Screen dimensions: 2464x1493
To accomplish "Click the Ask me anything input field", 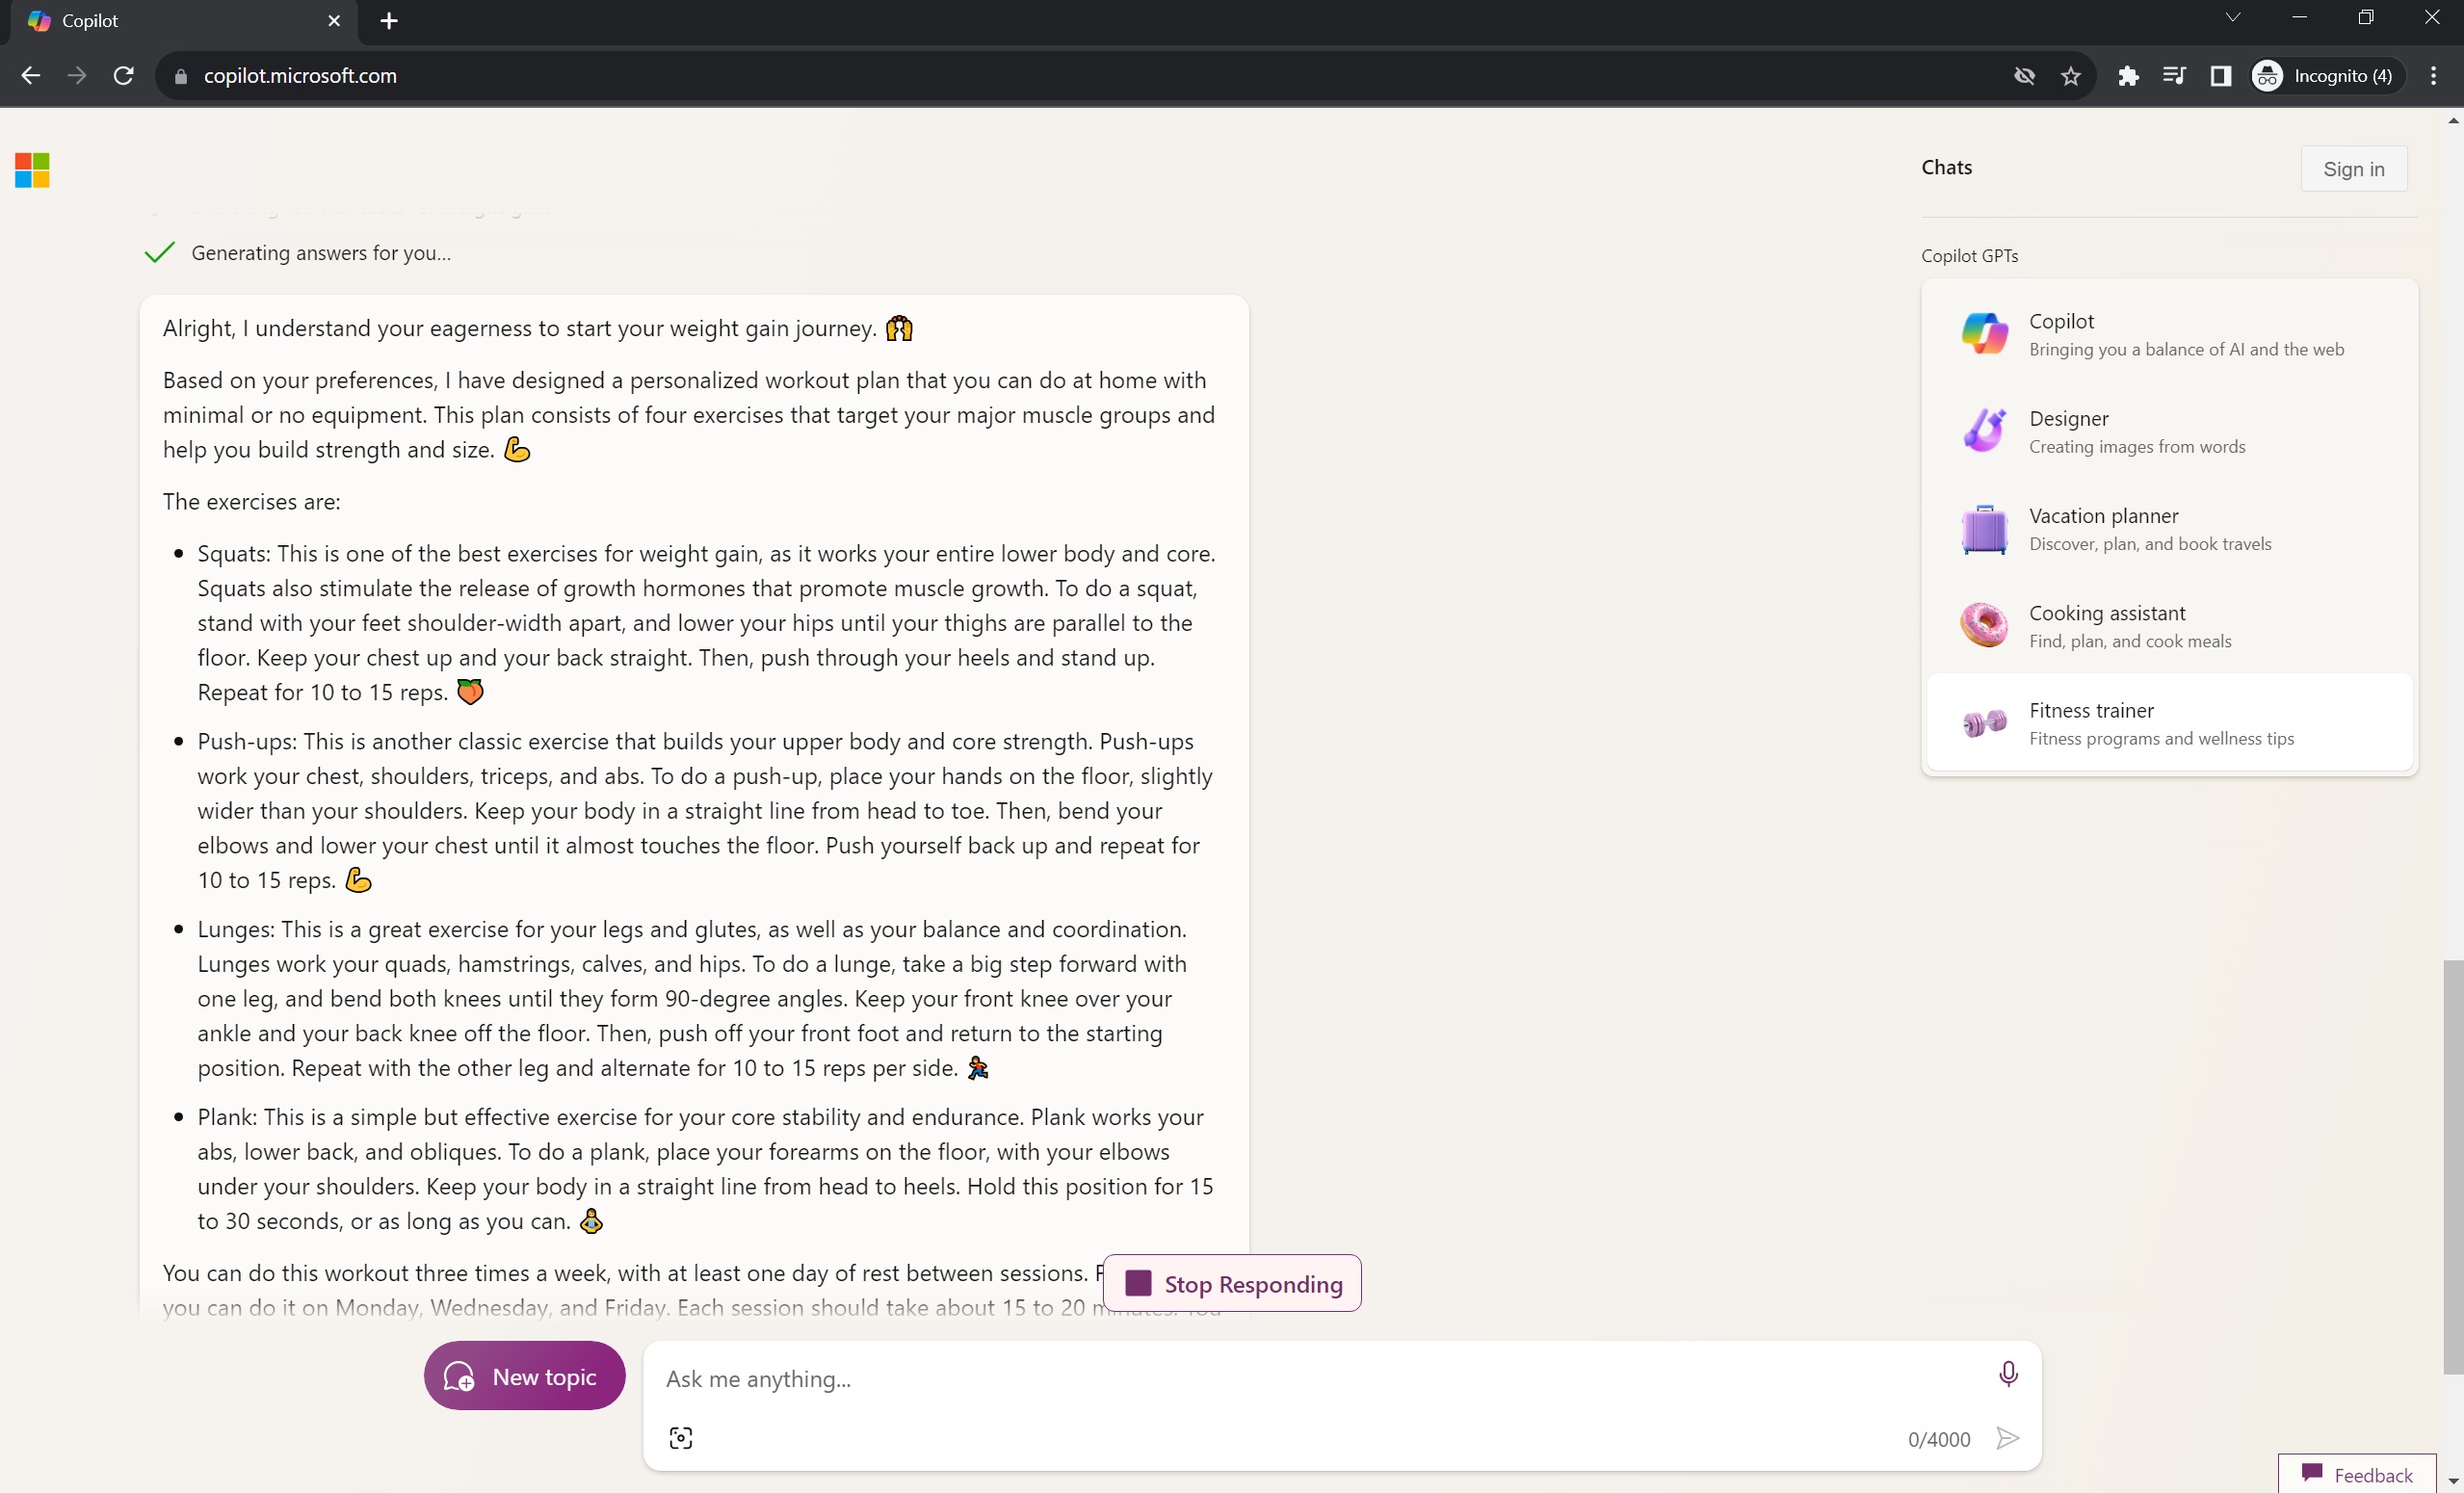I will coord(1320,1379).
